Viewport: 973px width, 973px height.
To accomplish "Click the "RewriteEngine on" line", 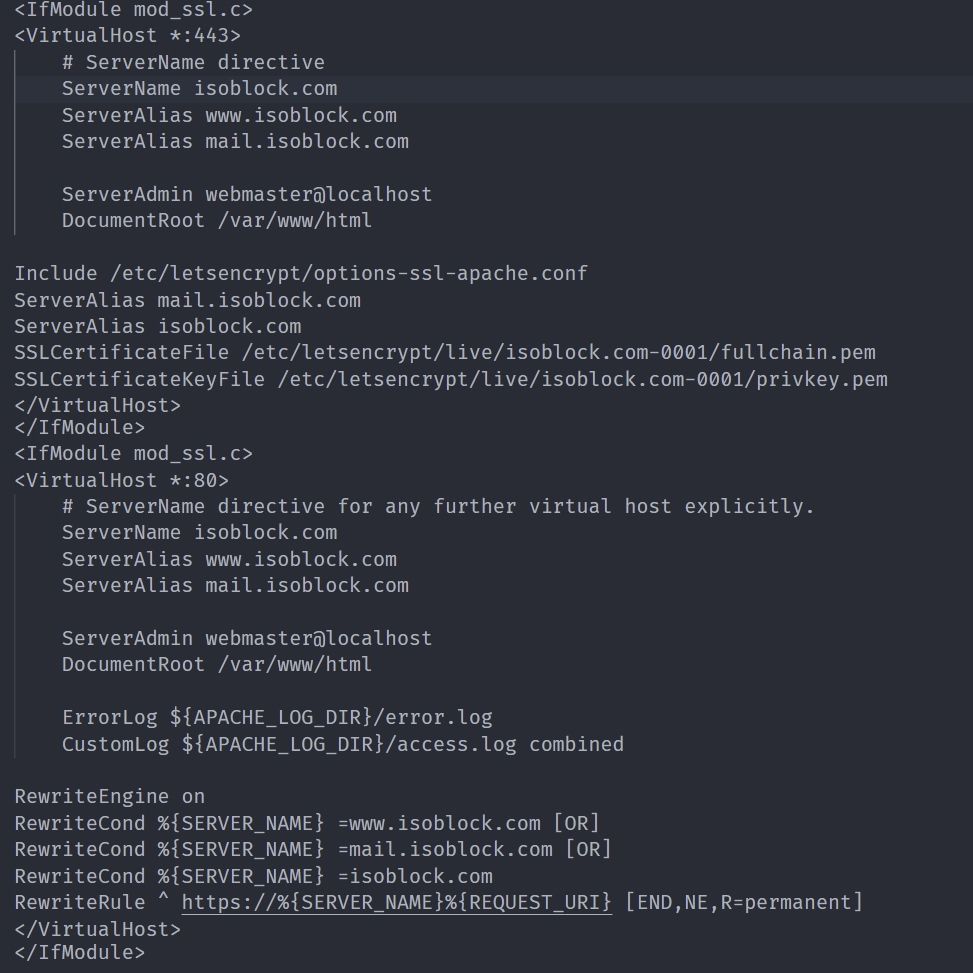I will tap(109, 797).
